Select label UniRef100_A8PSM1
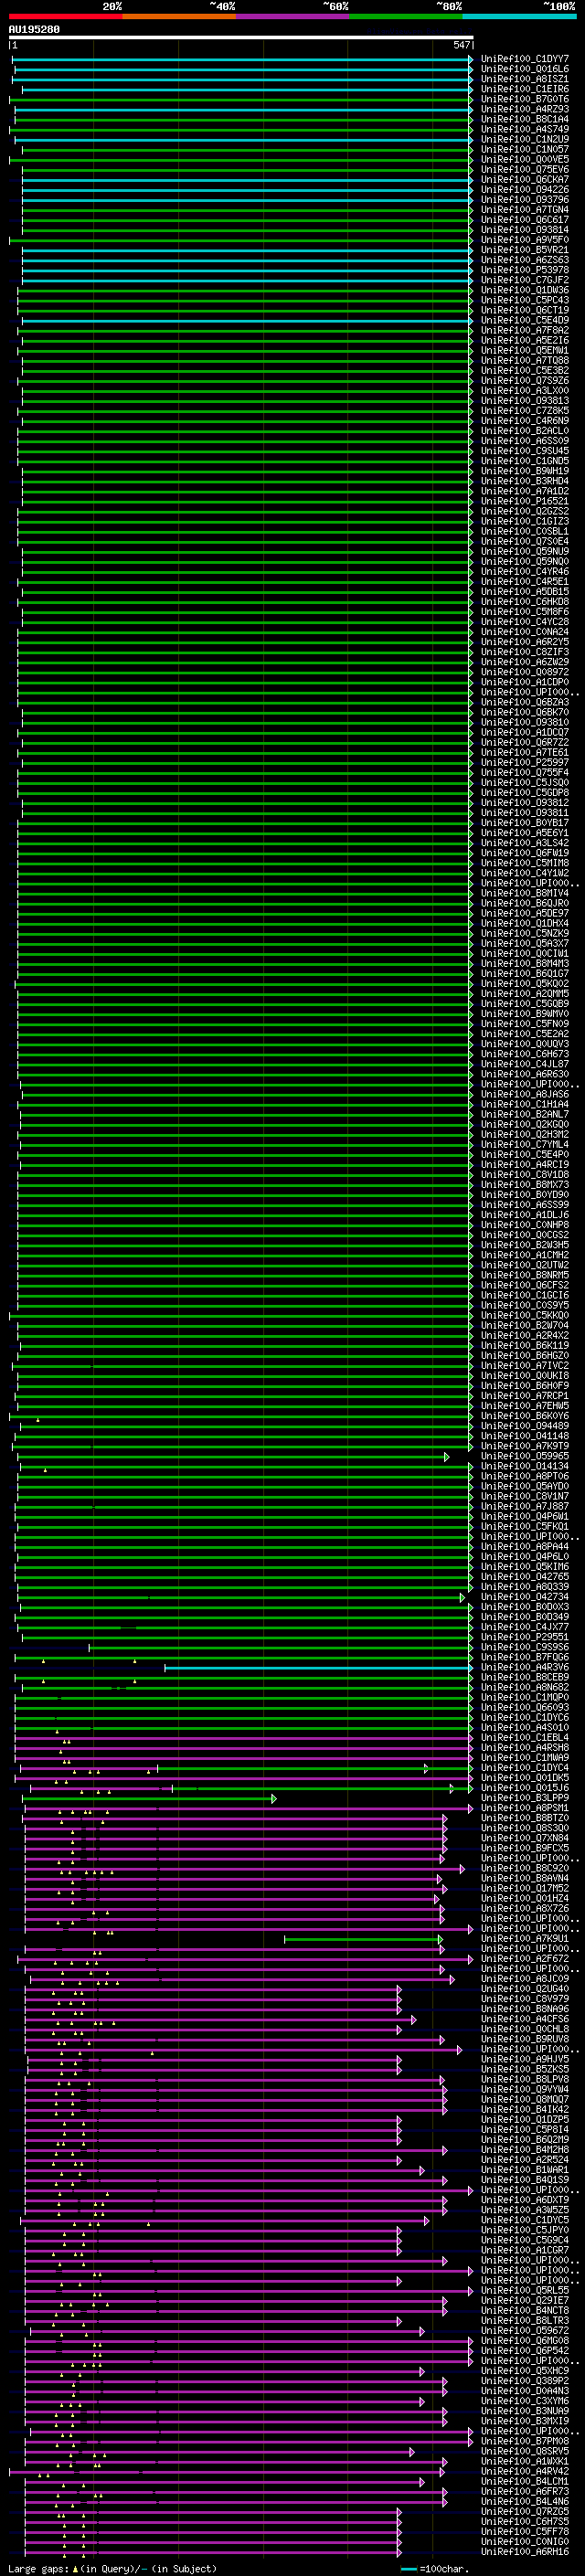 (x=525, y=1808)
